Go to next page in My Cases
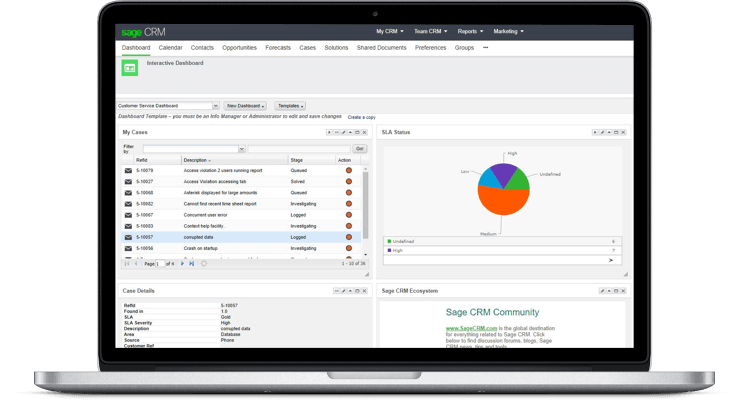The image size is (737, 400). [182, 263]
